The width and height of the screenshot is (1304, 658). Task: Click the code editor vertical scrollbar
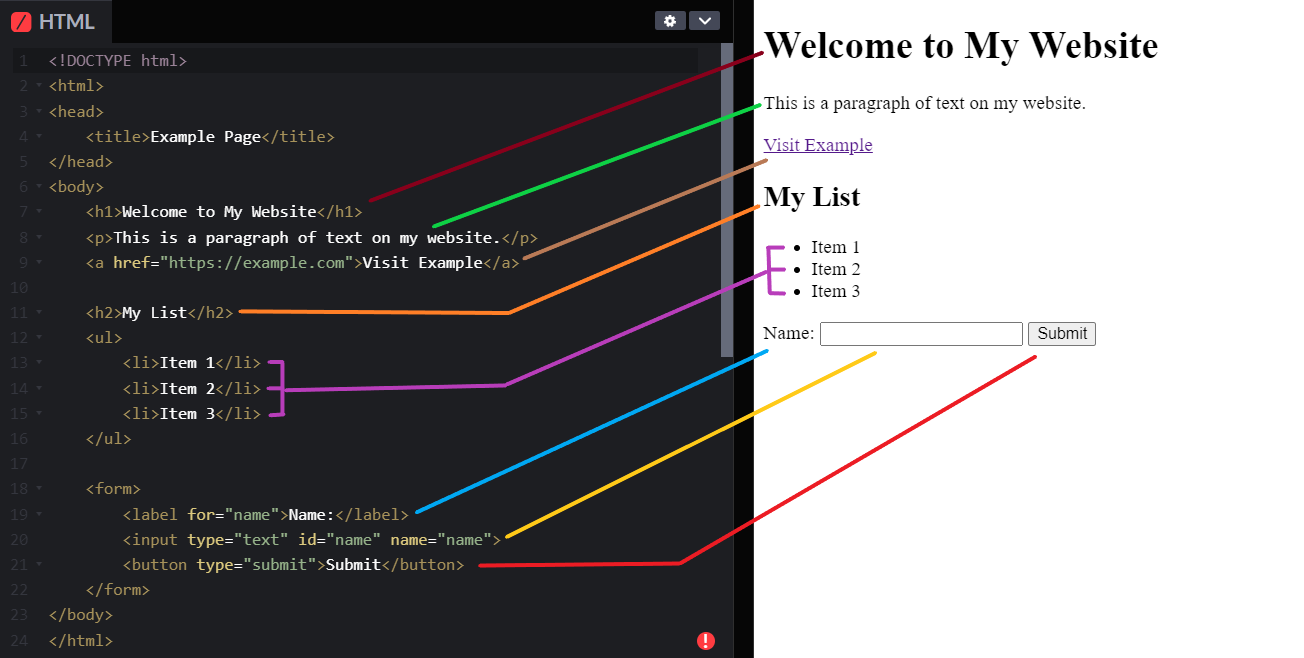pos(727,200)
